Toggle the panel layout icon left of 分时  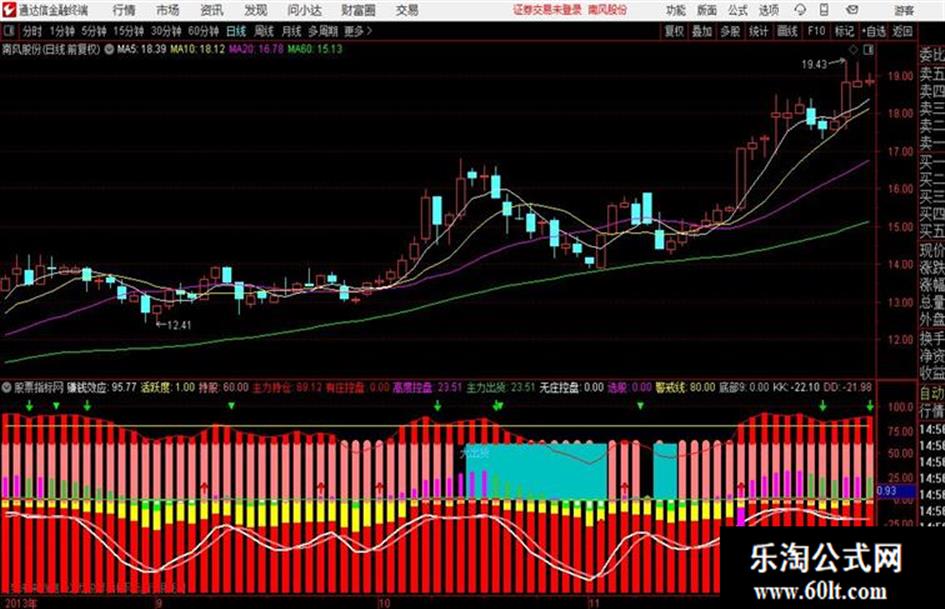[x=8, y=31]
